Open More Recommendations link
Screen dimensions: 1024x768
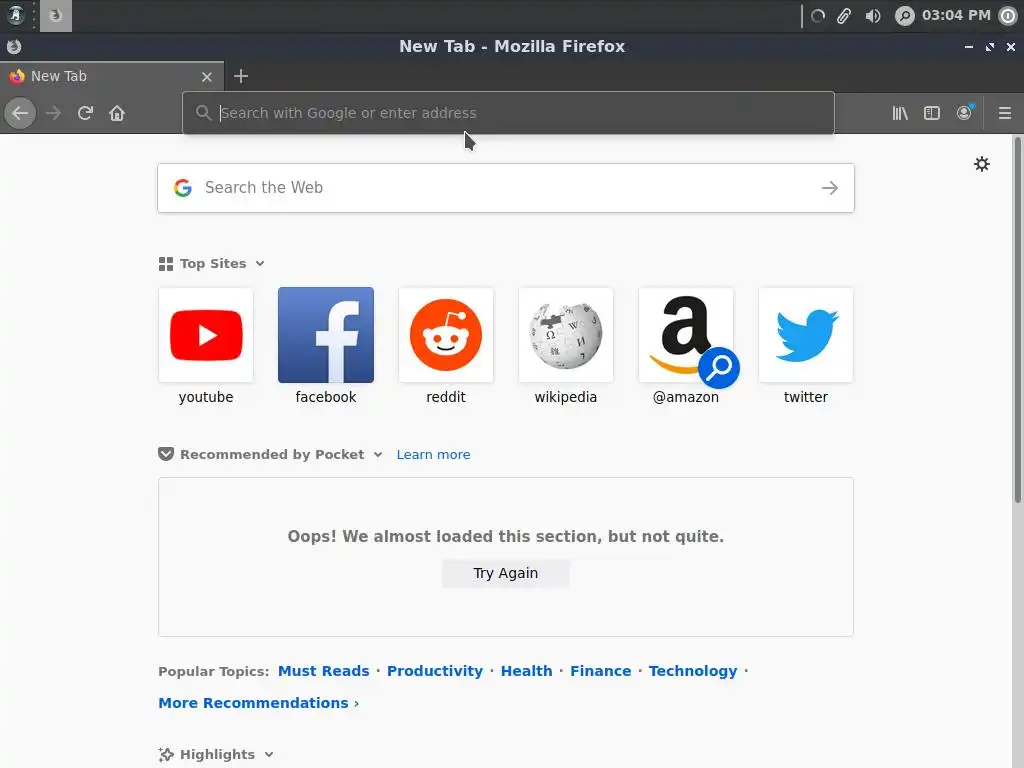(x=259, y=703)
